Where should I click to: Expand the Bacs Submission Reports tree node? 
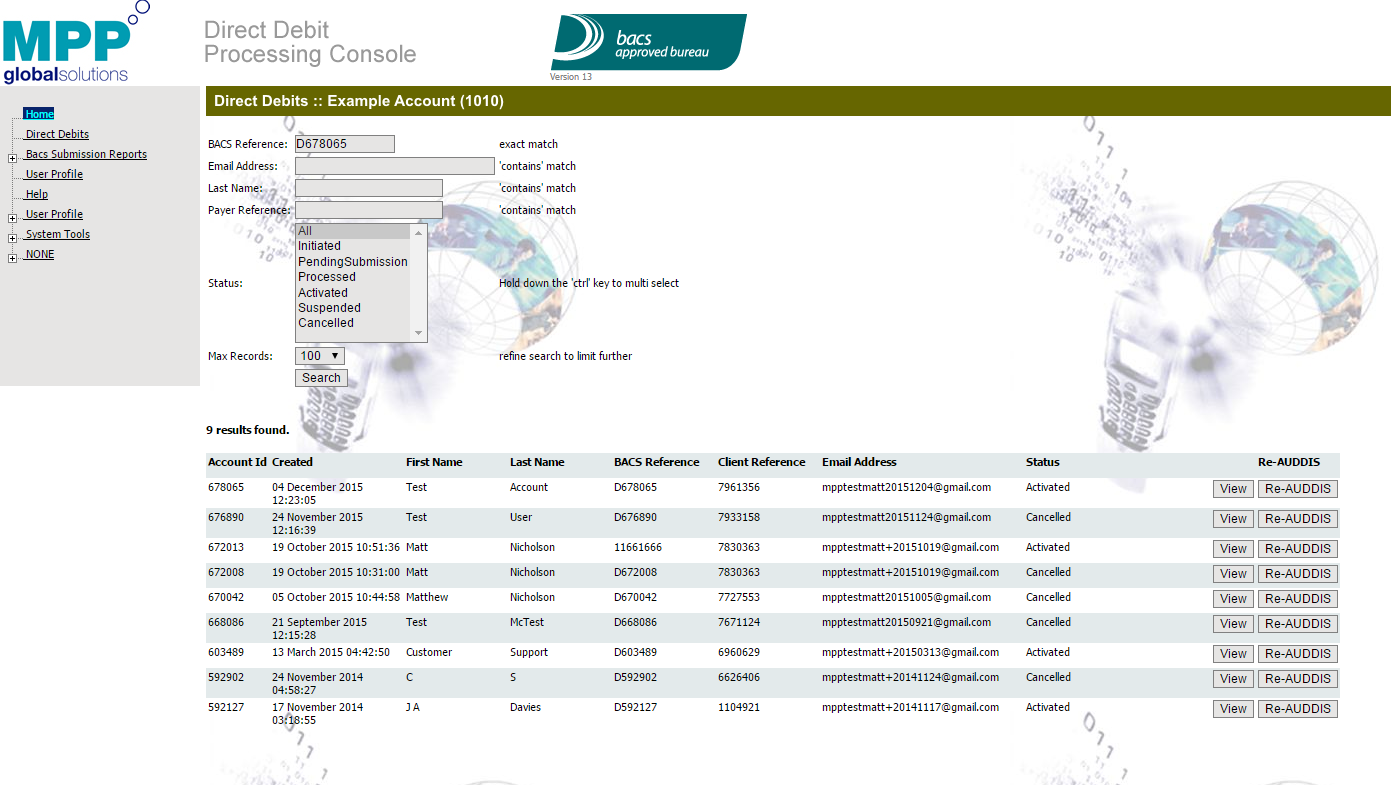click(12, 158)
